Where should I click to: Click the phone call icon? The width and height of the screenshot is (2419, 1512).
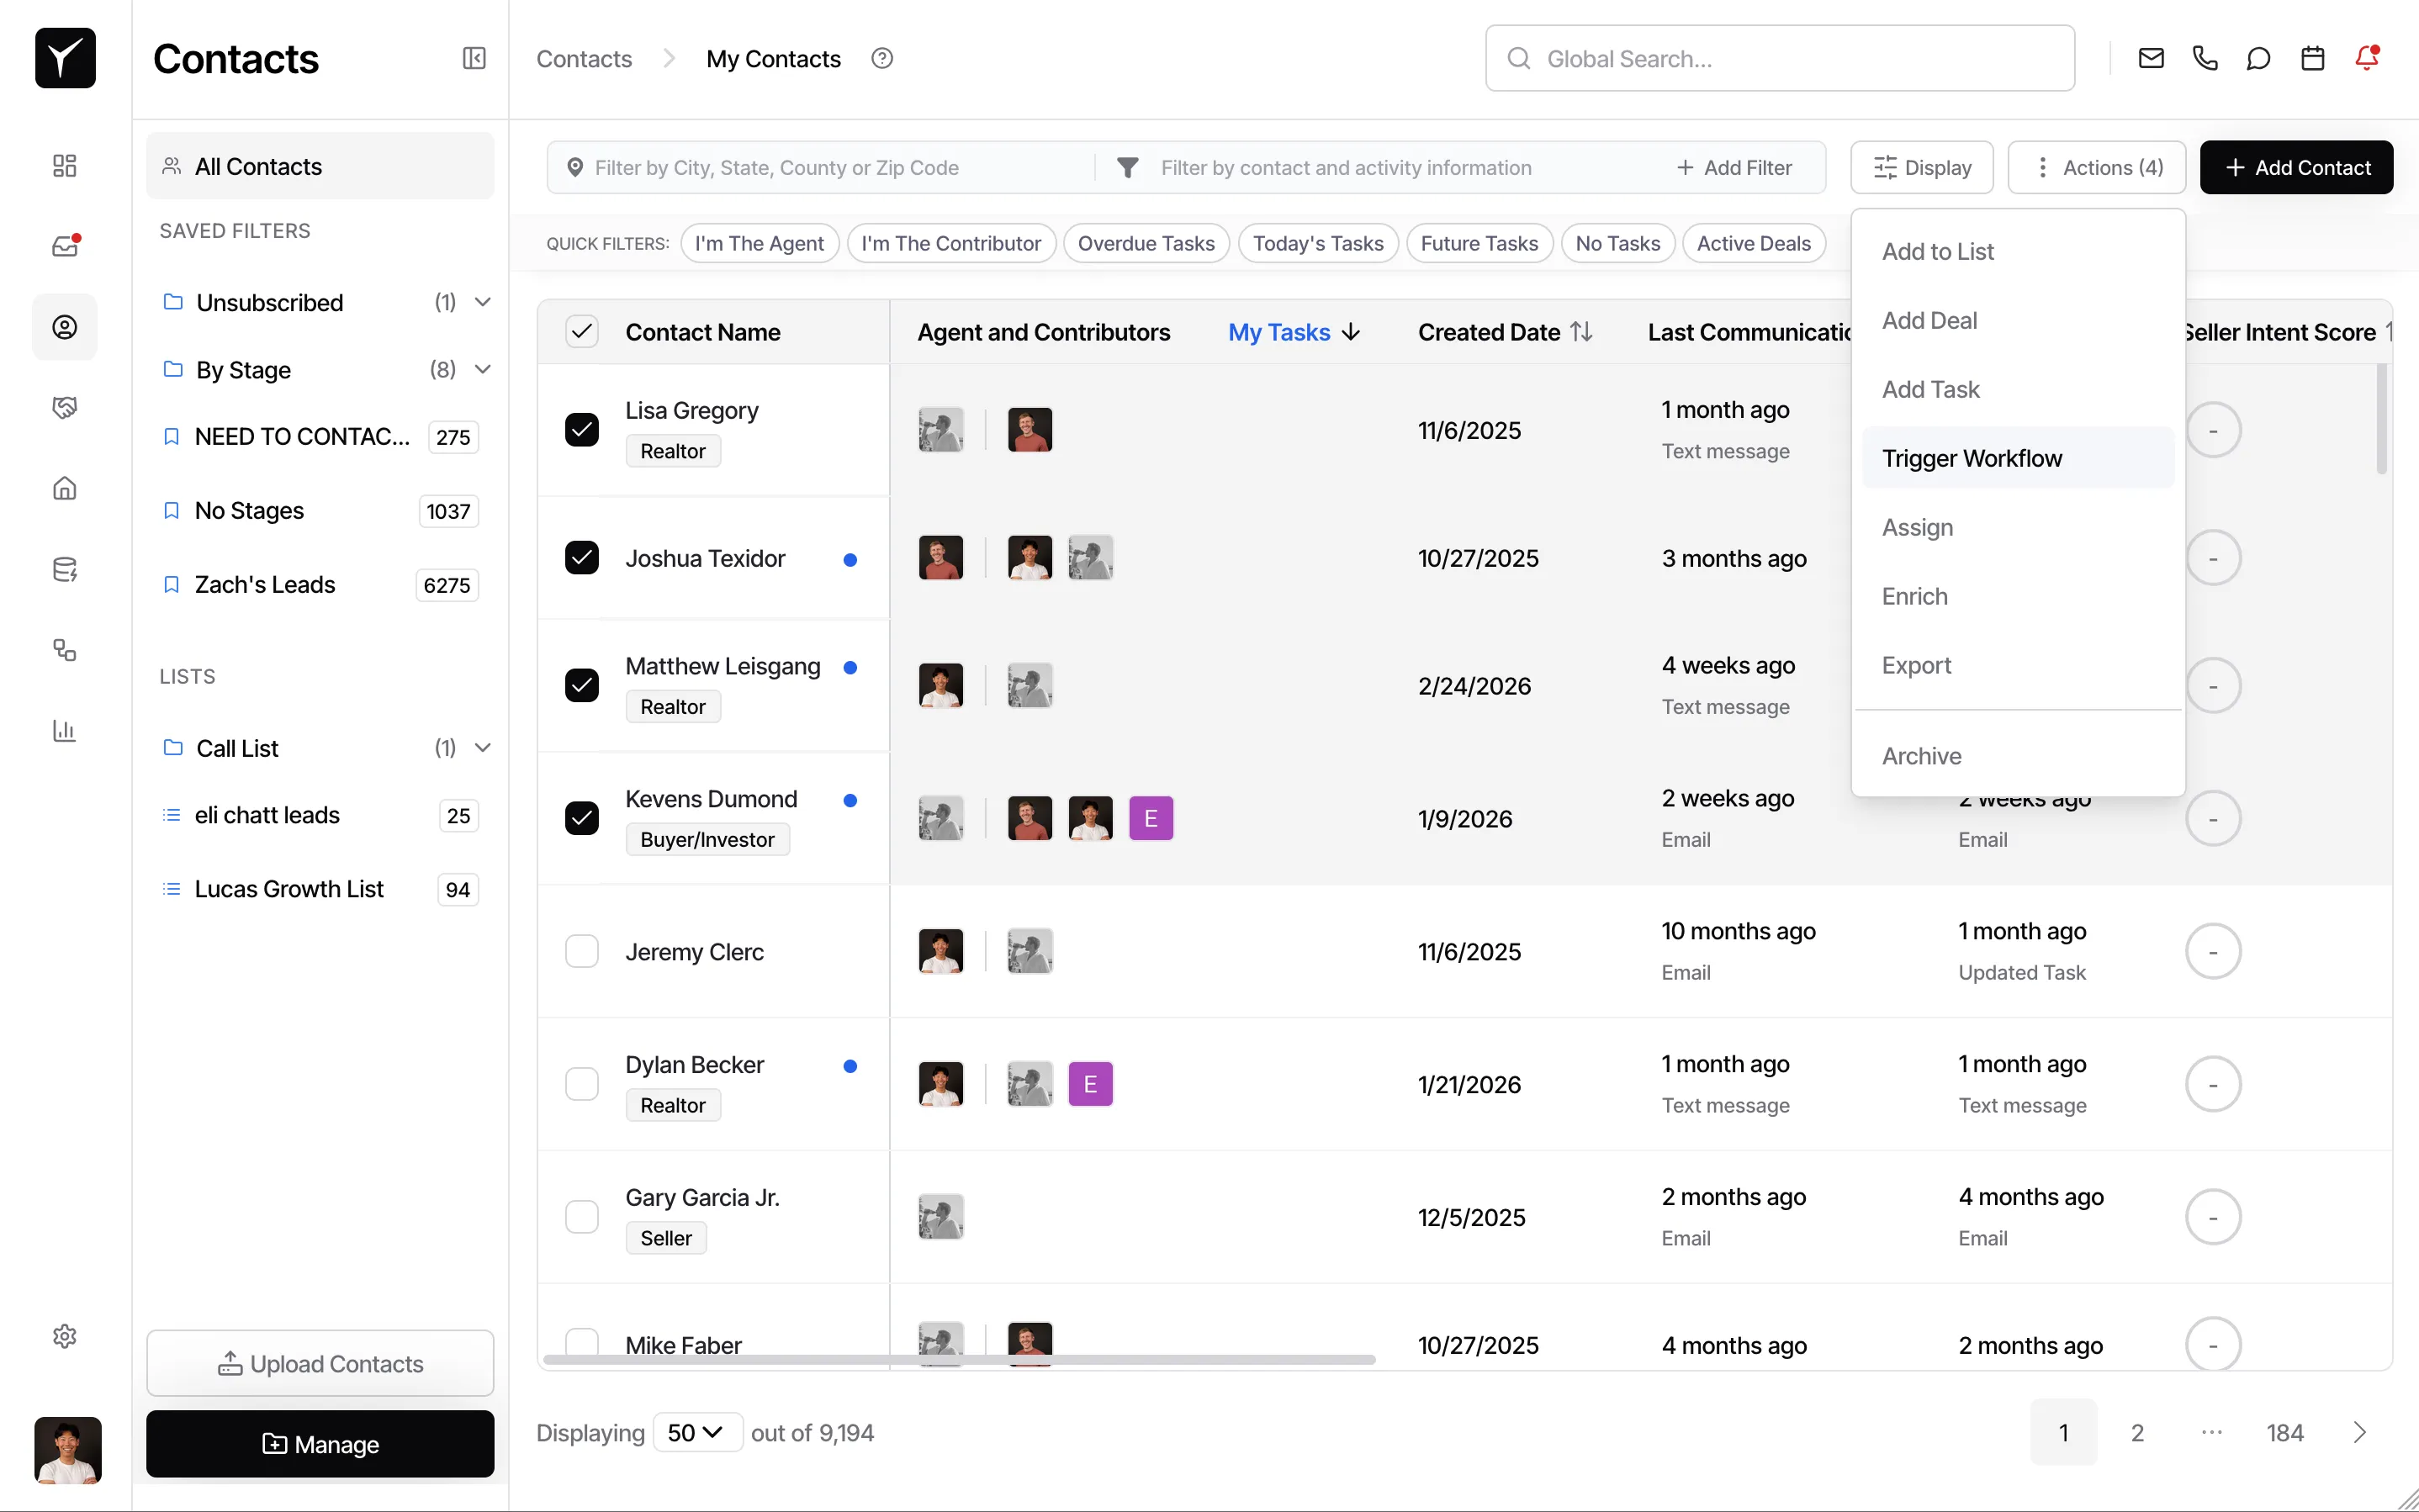point(2205,58)
